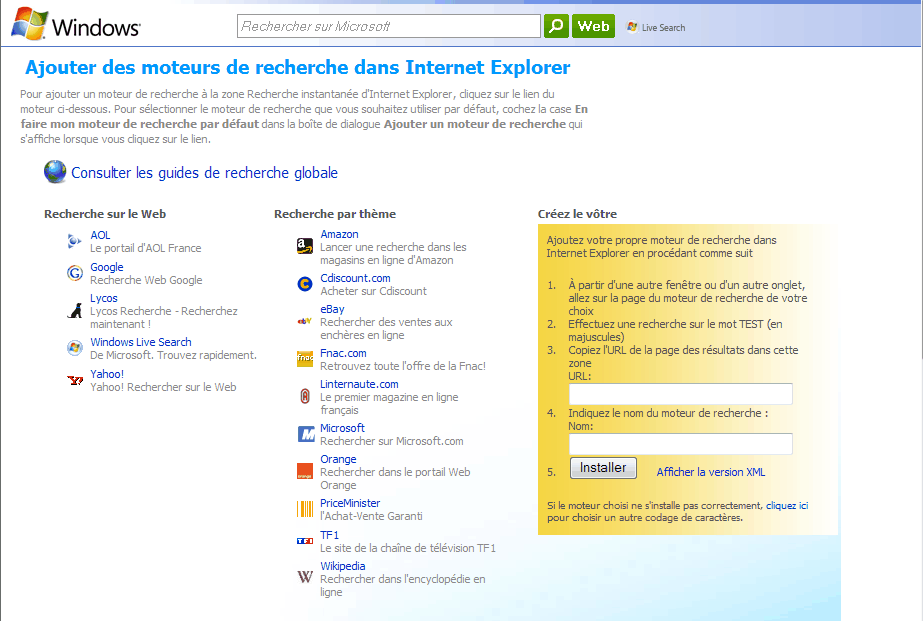Click the URL text field
This screenshot has width=923, height=621.
point(680,394)
